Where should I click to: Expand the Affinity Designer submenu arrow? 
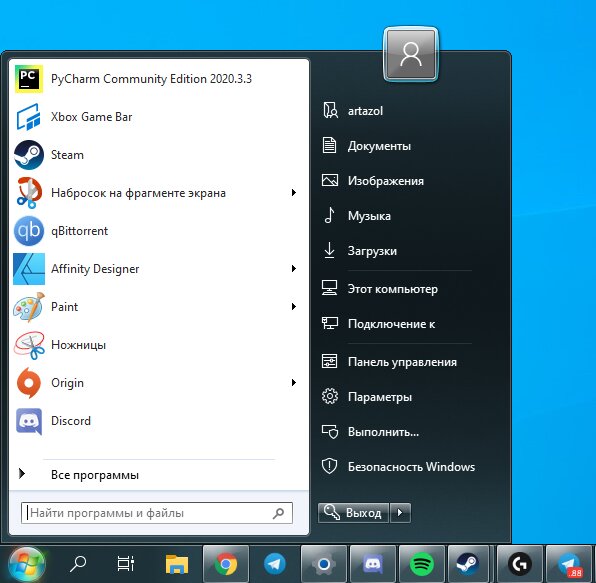coord(293,269)
